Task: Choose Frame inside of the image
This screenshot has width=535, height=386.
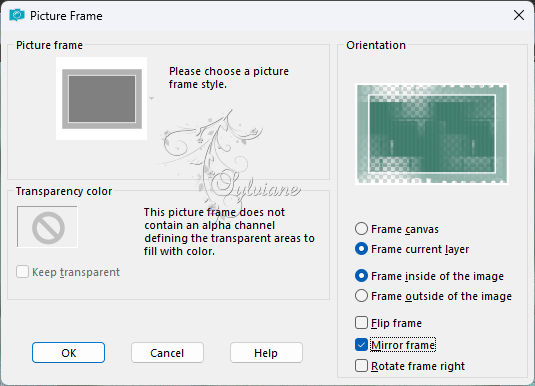Action: 361,276
